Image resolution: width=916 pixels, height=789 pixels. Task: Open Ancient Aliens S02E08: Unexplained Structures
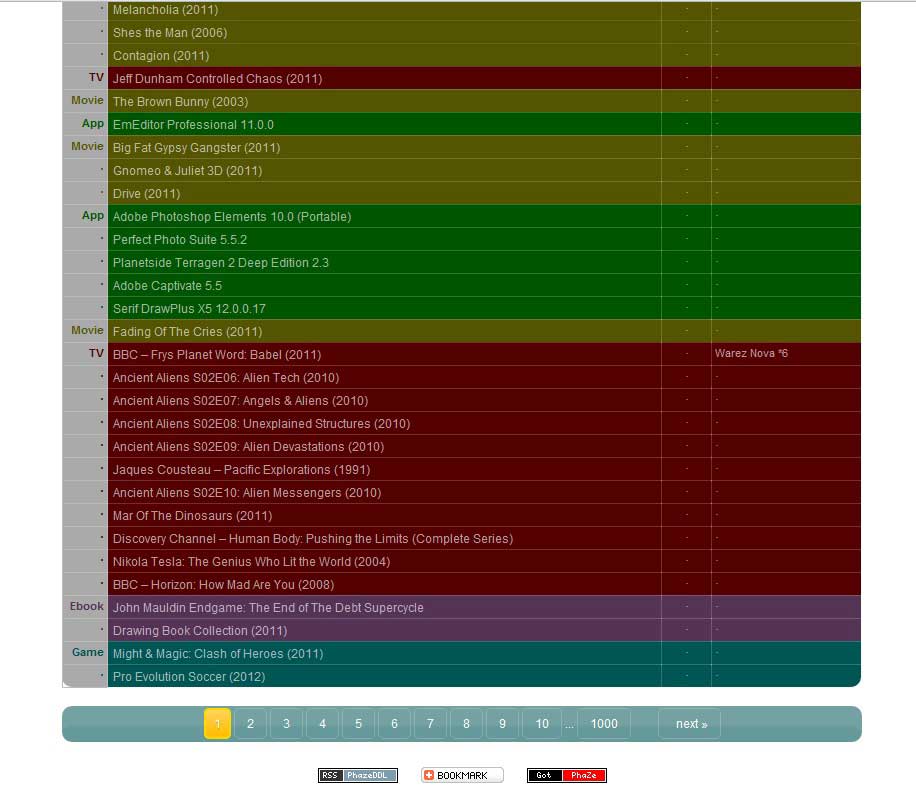point(261,423)
